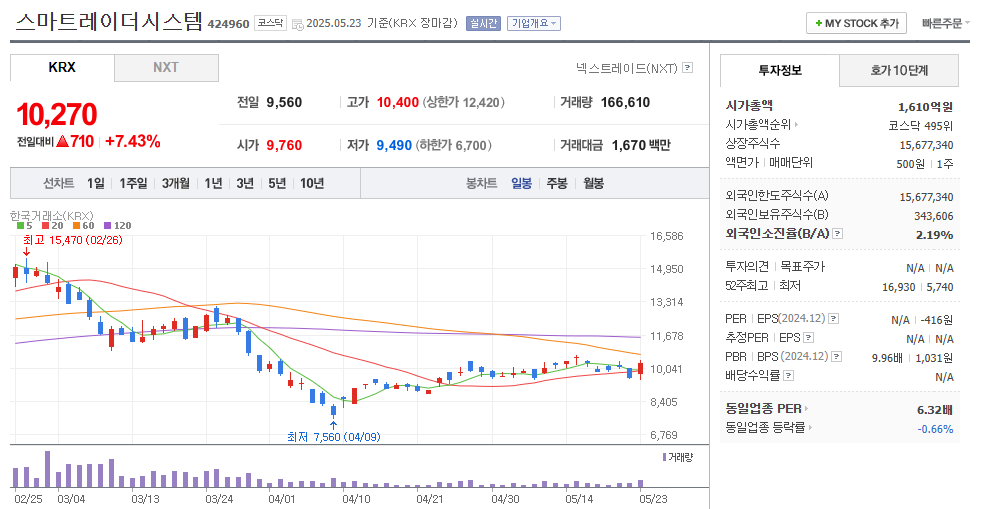Viewport: 986px width, 509px height.
Task: Click the last red candle at 05/23
Action: click(640, 369)
